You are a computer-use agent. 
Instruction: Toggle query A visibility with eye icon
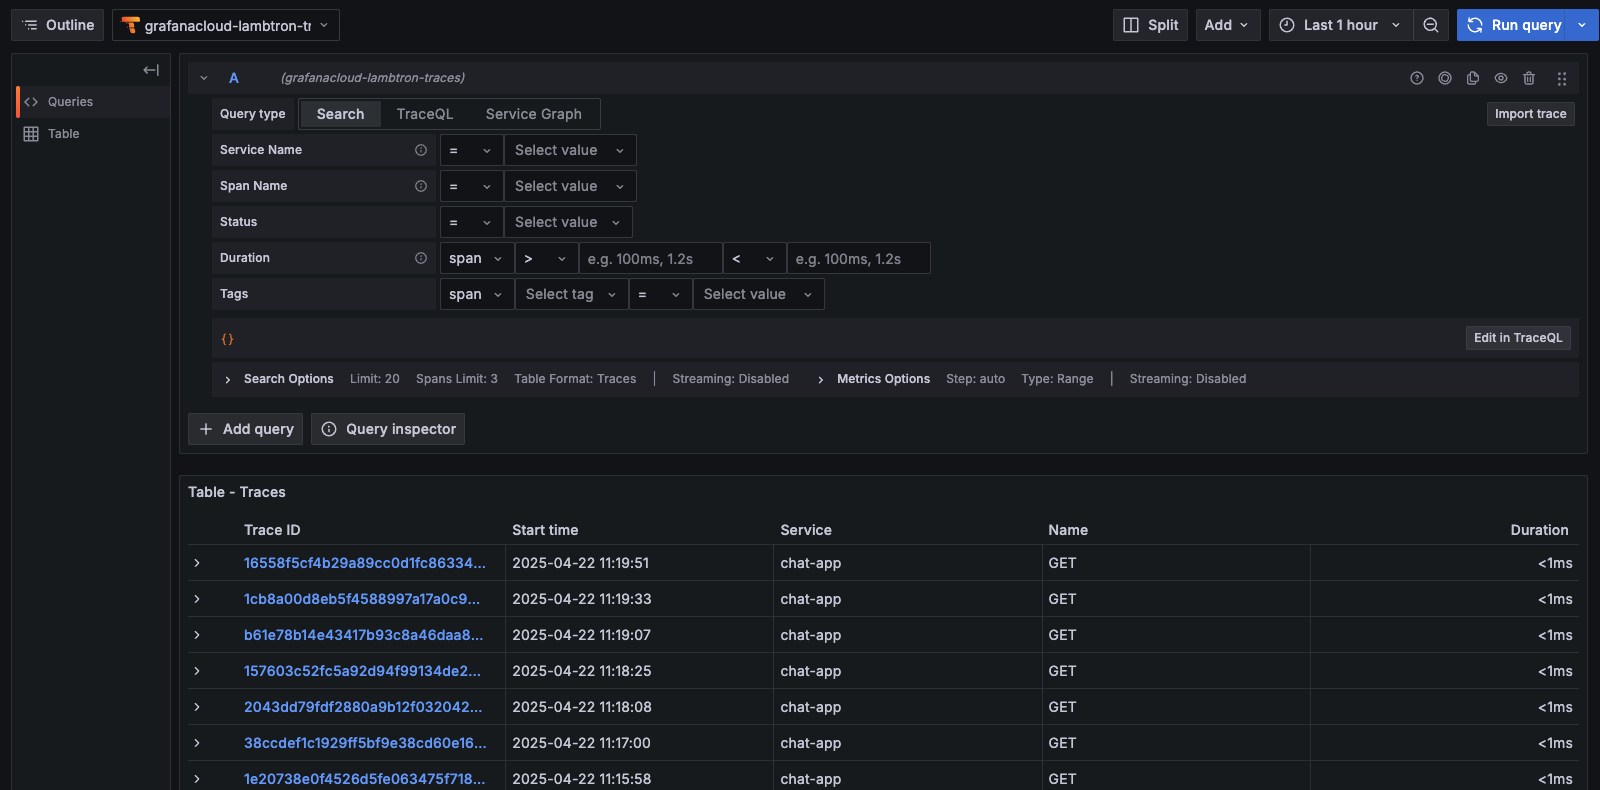click(x=1500, y=78)
